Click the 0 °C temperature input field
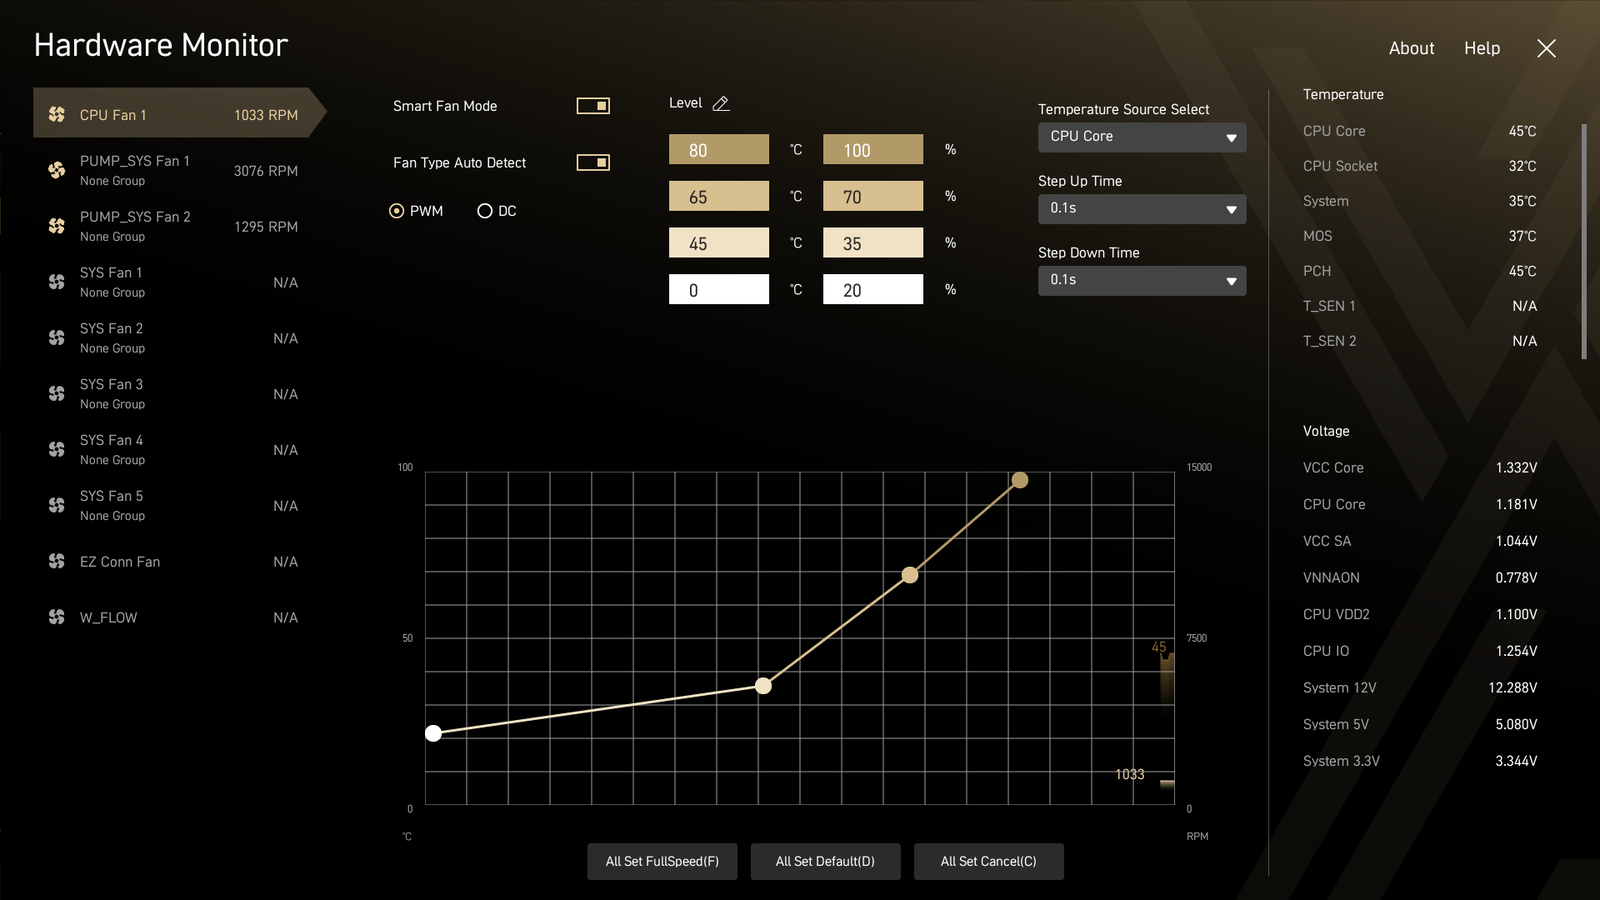1600x900 pixels. point(719,289)
